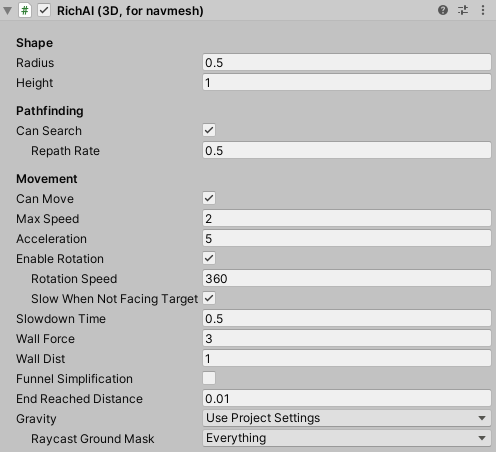The height and width of the screenshot is (452, 496).
Task: Uncheck Slow When Not Facing Target
Action: click(209, 298)
